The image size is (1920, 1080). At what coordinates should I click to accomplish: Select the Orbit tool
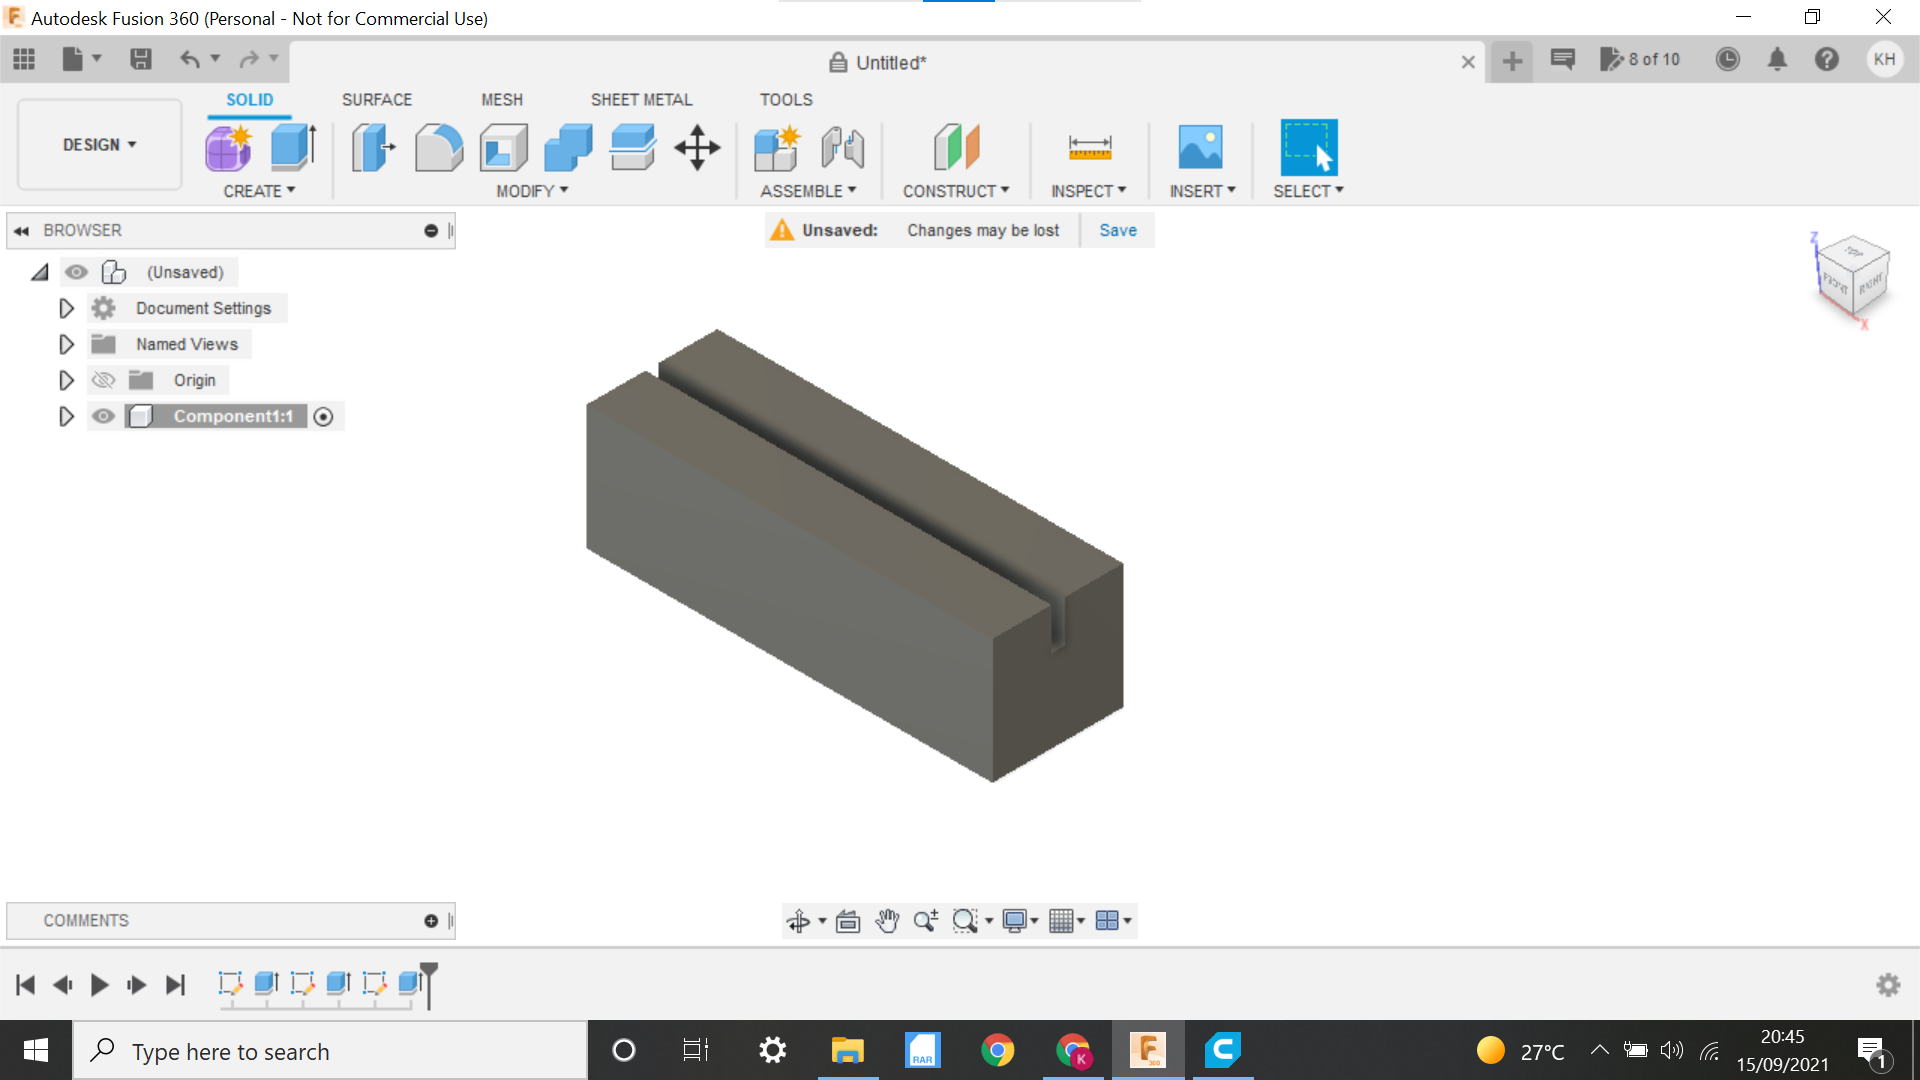800,921
